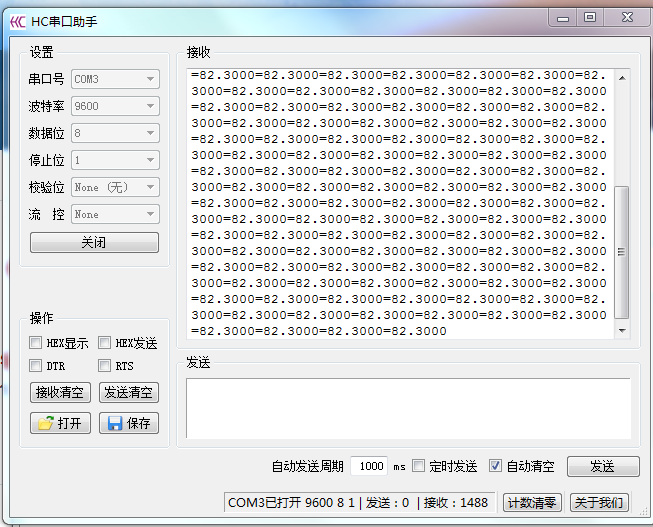The height and width of the screenshot is (527, 653).
Task: Expand the 波特率 9600 dropdown
Action: (115, 106)
